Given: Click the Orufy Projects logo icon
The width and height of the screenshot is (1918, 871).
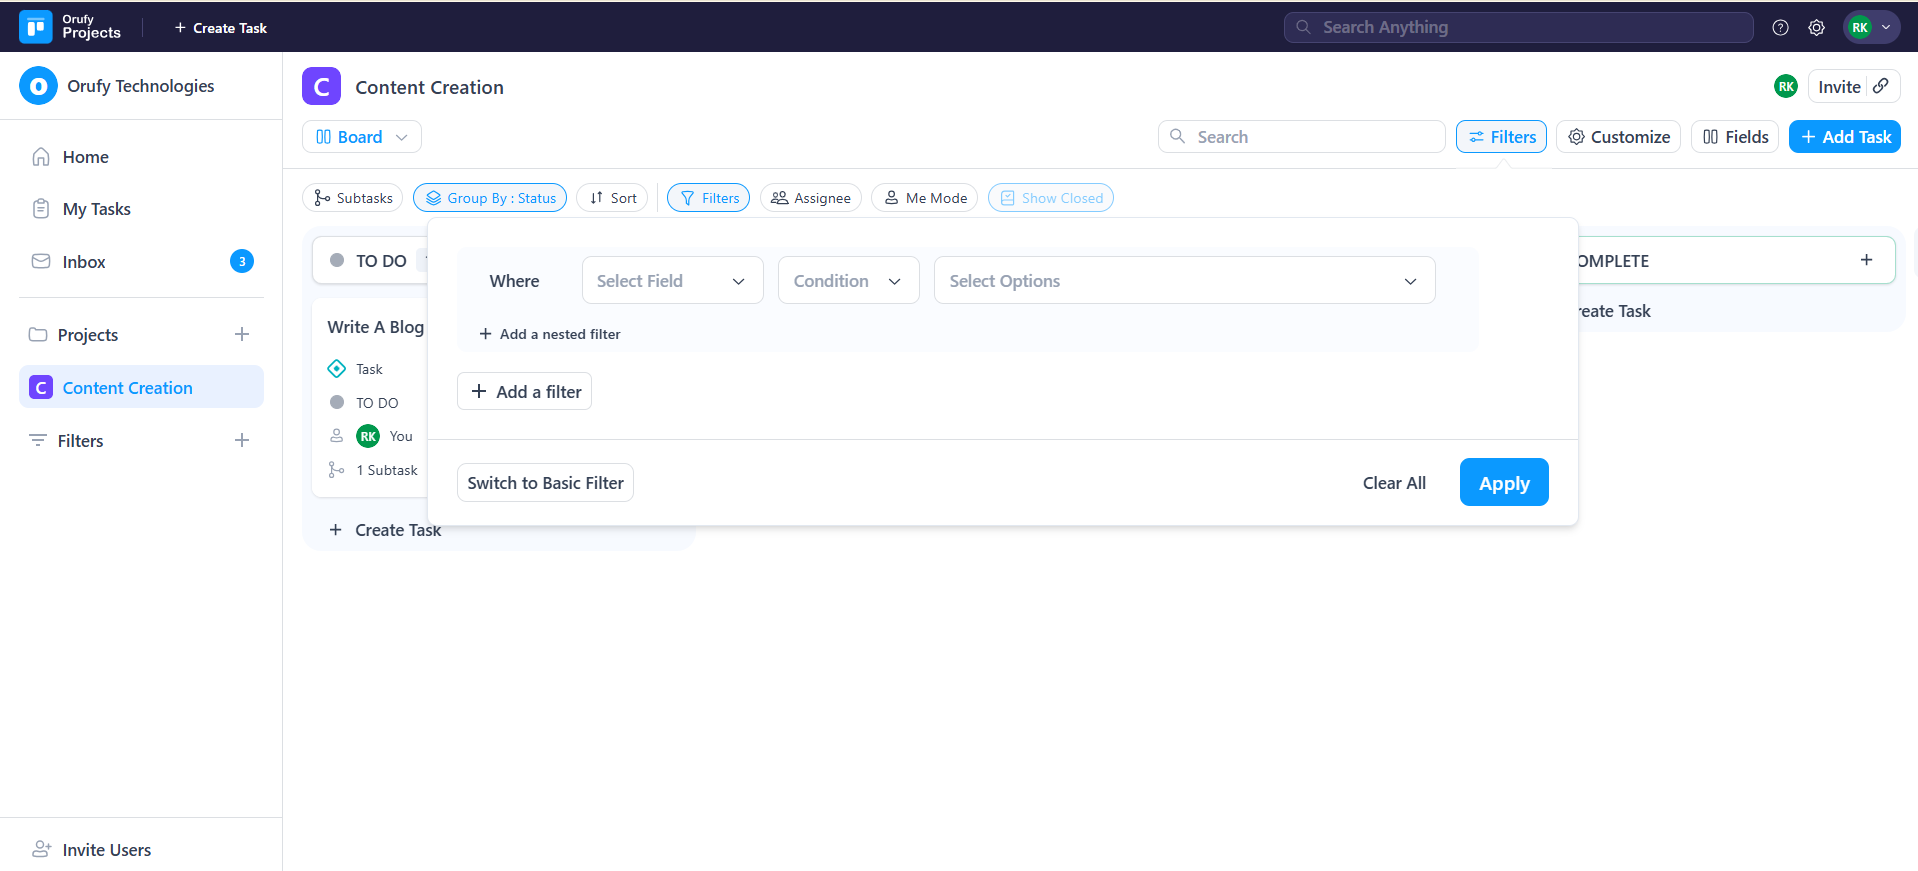Looking at the screenshot, I should pos(36,27).
